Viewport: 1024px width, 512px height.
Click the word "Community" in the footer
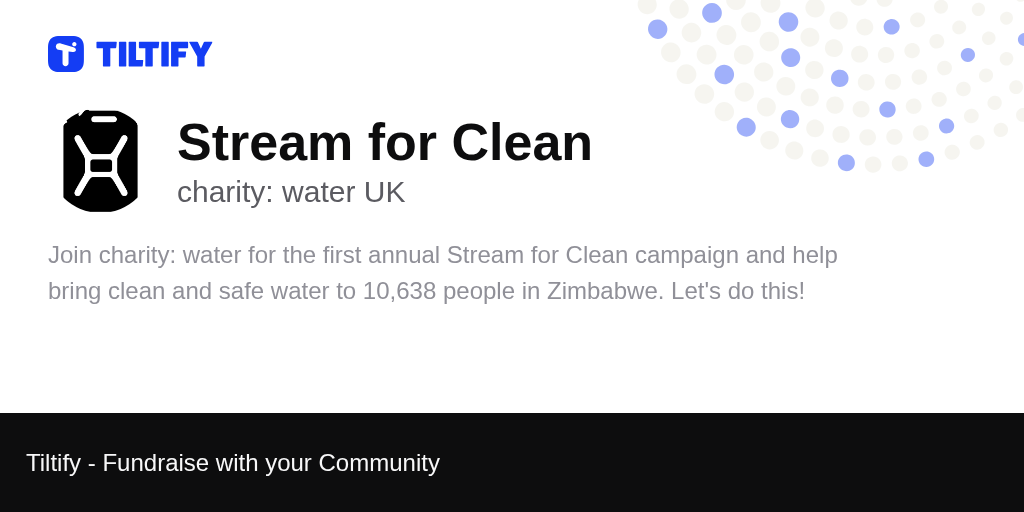tap(379, 463)
